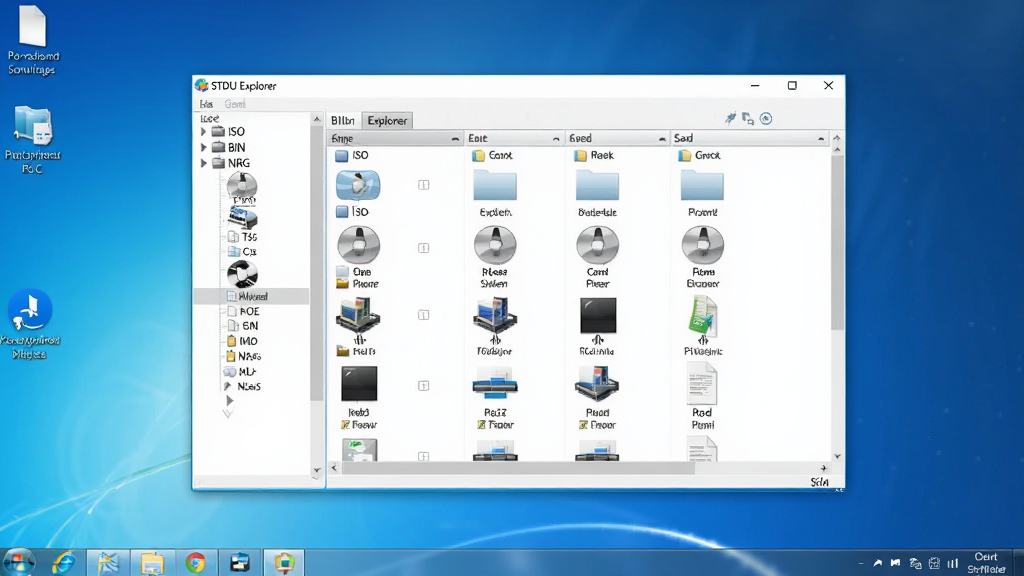
Task: Click the file list vertical scrollbar thumb
Action: pos(837,242)
